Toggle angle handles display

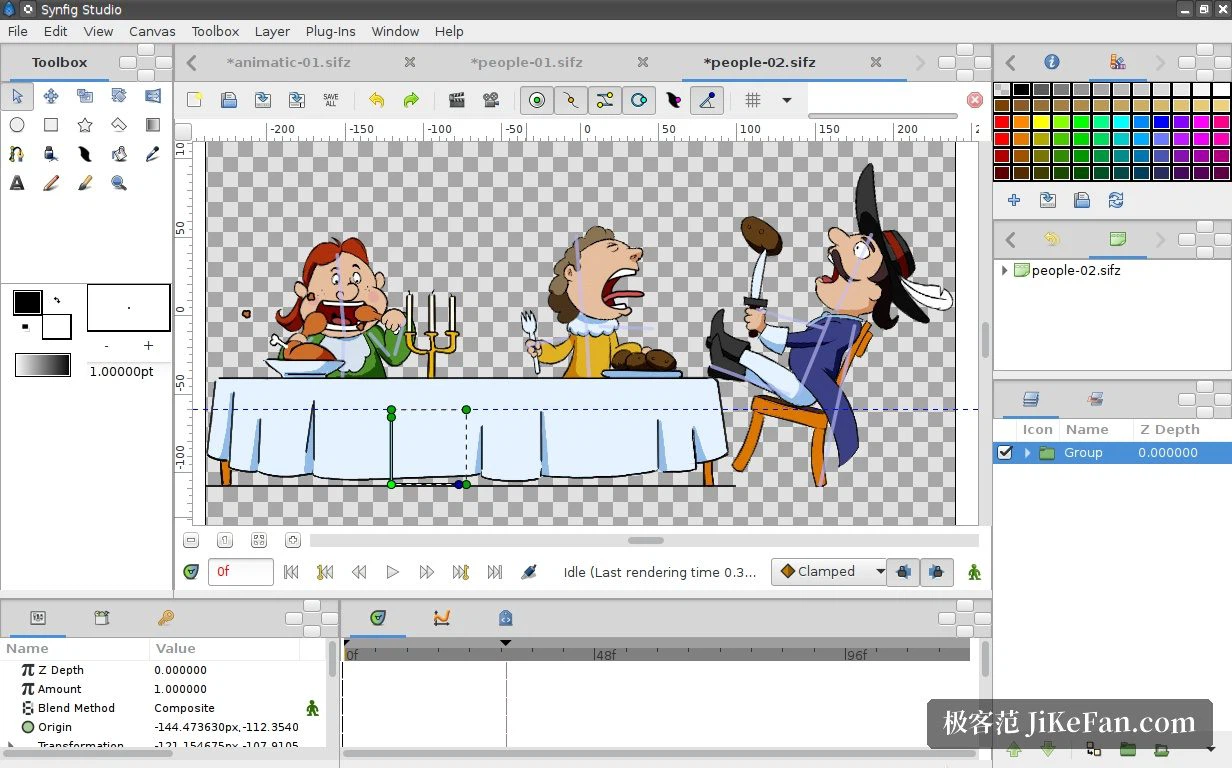pyautogui.click(x=707, y=100)
